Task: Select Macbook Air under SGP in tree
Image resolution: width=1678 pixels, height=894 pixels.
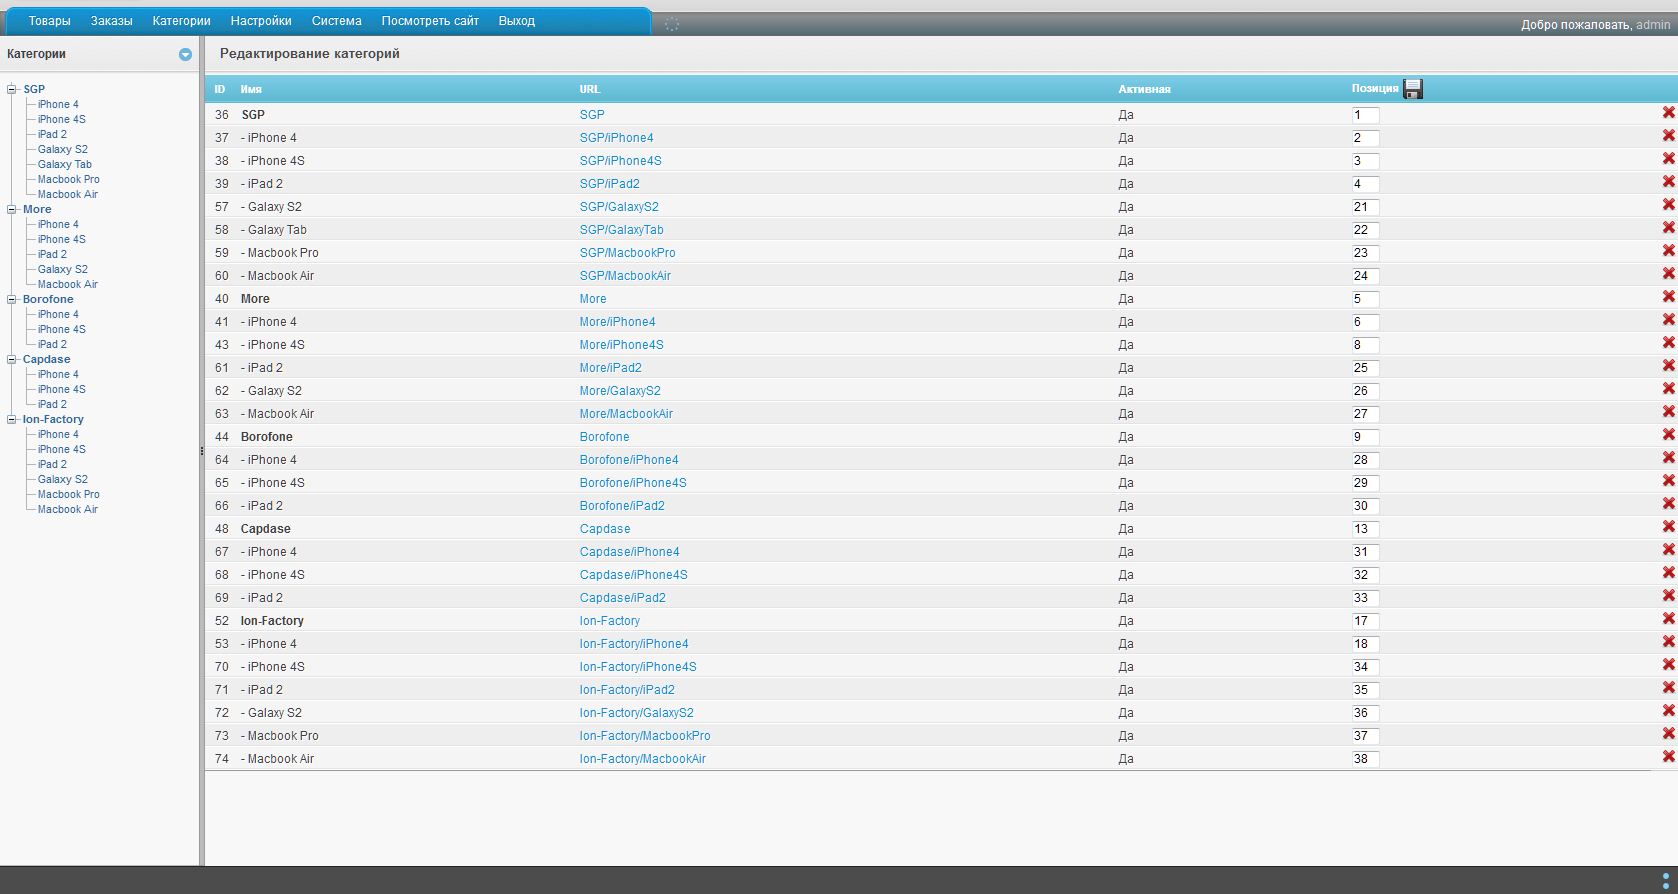Action: tap(68, 194)
